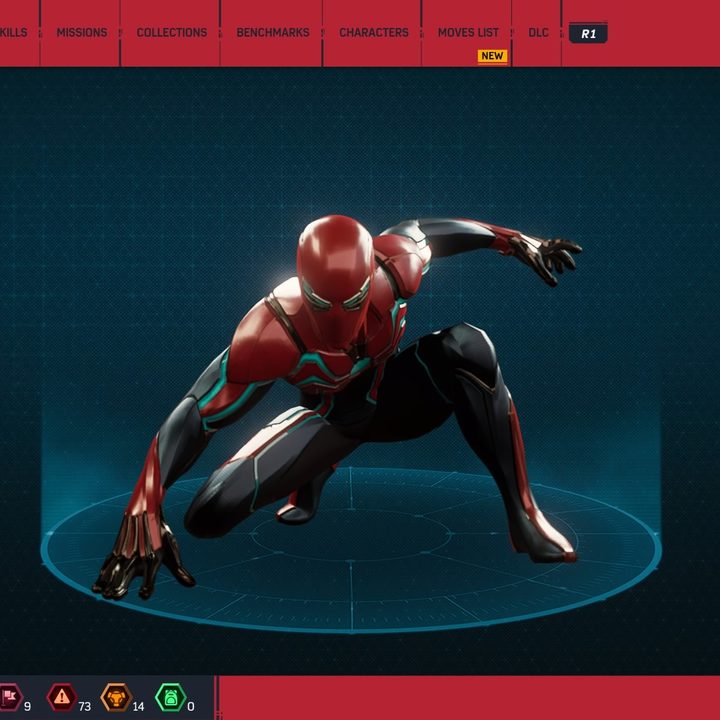Click the Spider-Man suit model preview
Screen dimensions: 720x720
(x=338, y=407)
